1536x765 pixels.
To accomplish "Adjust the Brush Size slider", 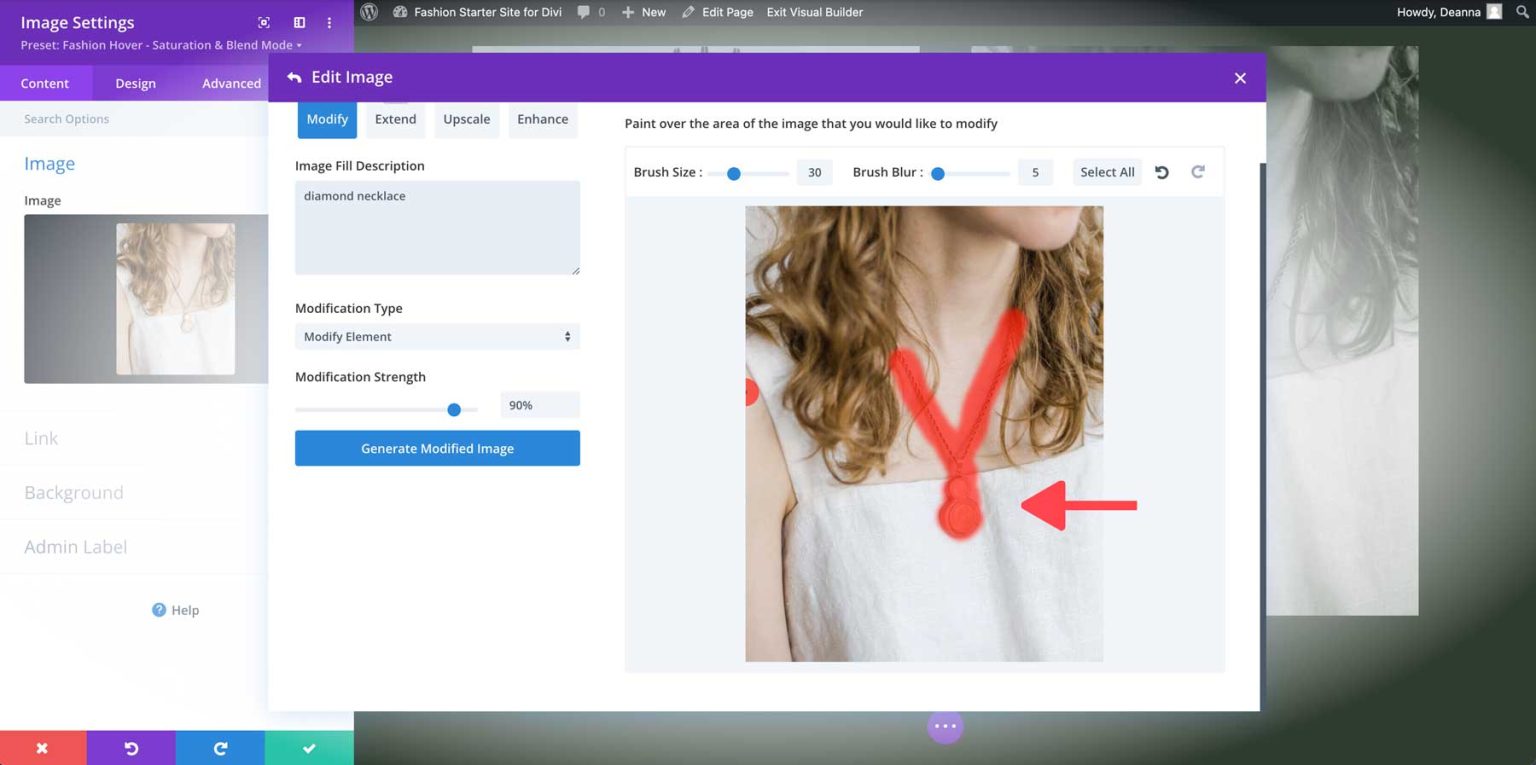I will 736,172.
